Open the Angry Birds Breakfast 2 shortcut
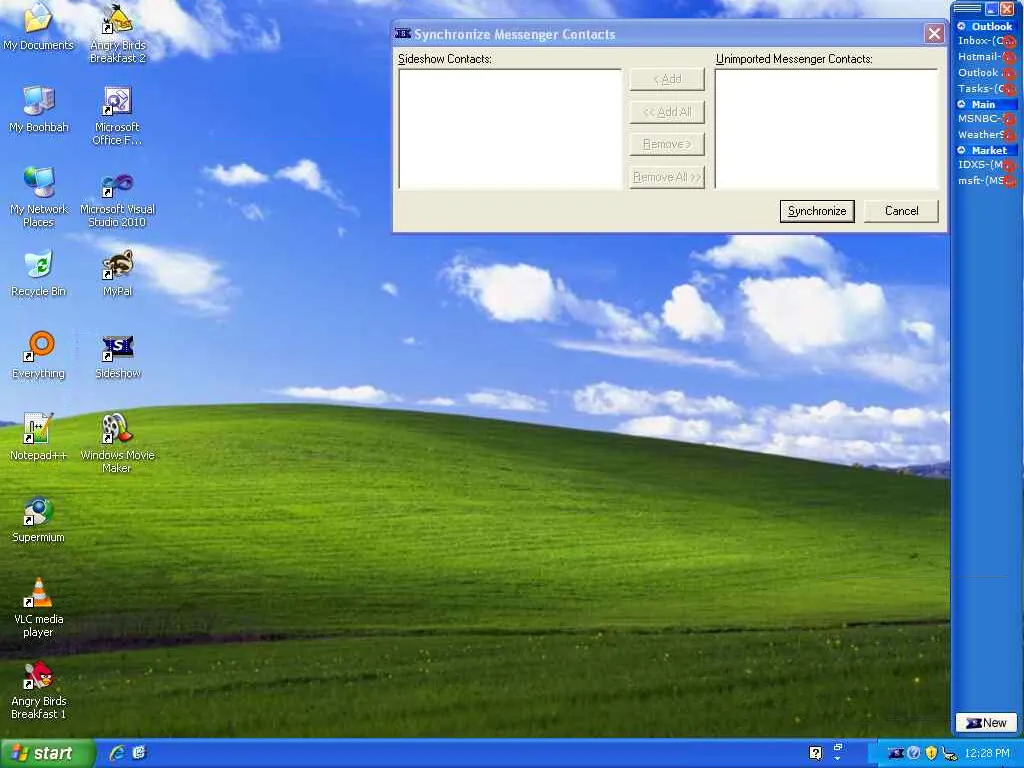Viewport: 1024px width, 768px height. 118,33
